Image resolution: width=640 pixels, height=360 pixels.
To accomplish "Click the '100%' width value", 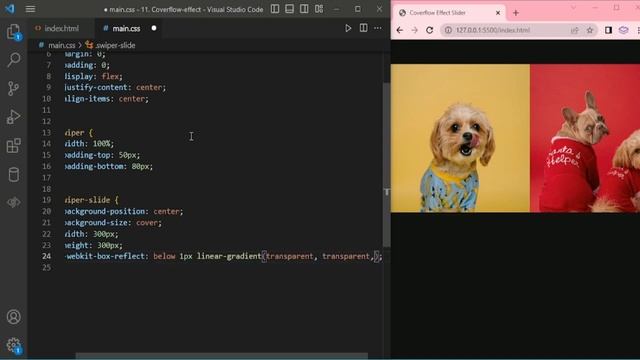I will click(x=102, y=144).
